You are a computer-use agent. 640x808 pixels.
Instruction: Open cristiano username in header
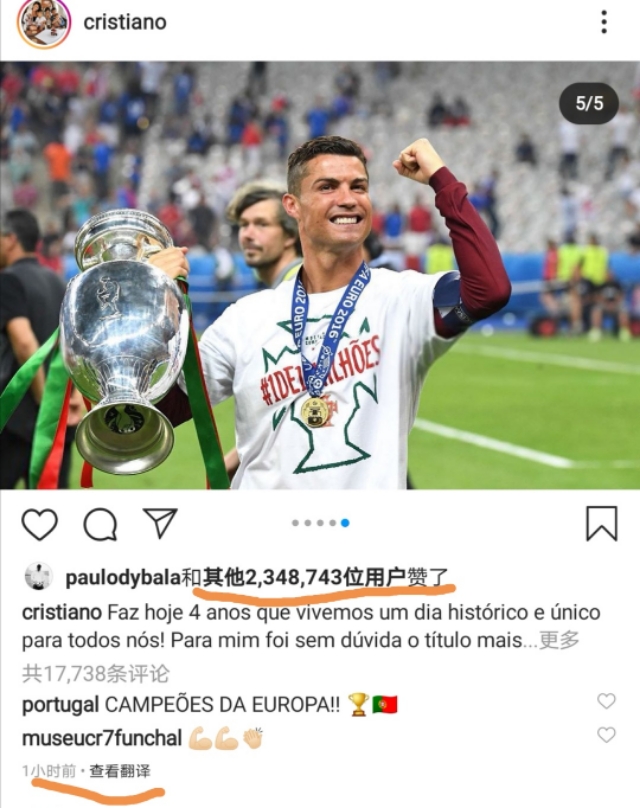[x=125, y=23]
